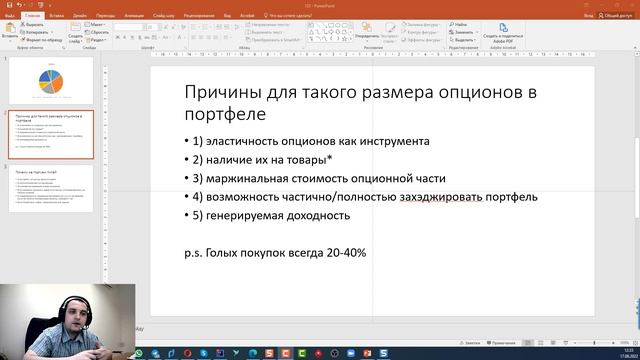640x360 pixels.
Task: Click the slide title 'Причины для такого размера'
Action: click(360, 102)
